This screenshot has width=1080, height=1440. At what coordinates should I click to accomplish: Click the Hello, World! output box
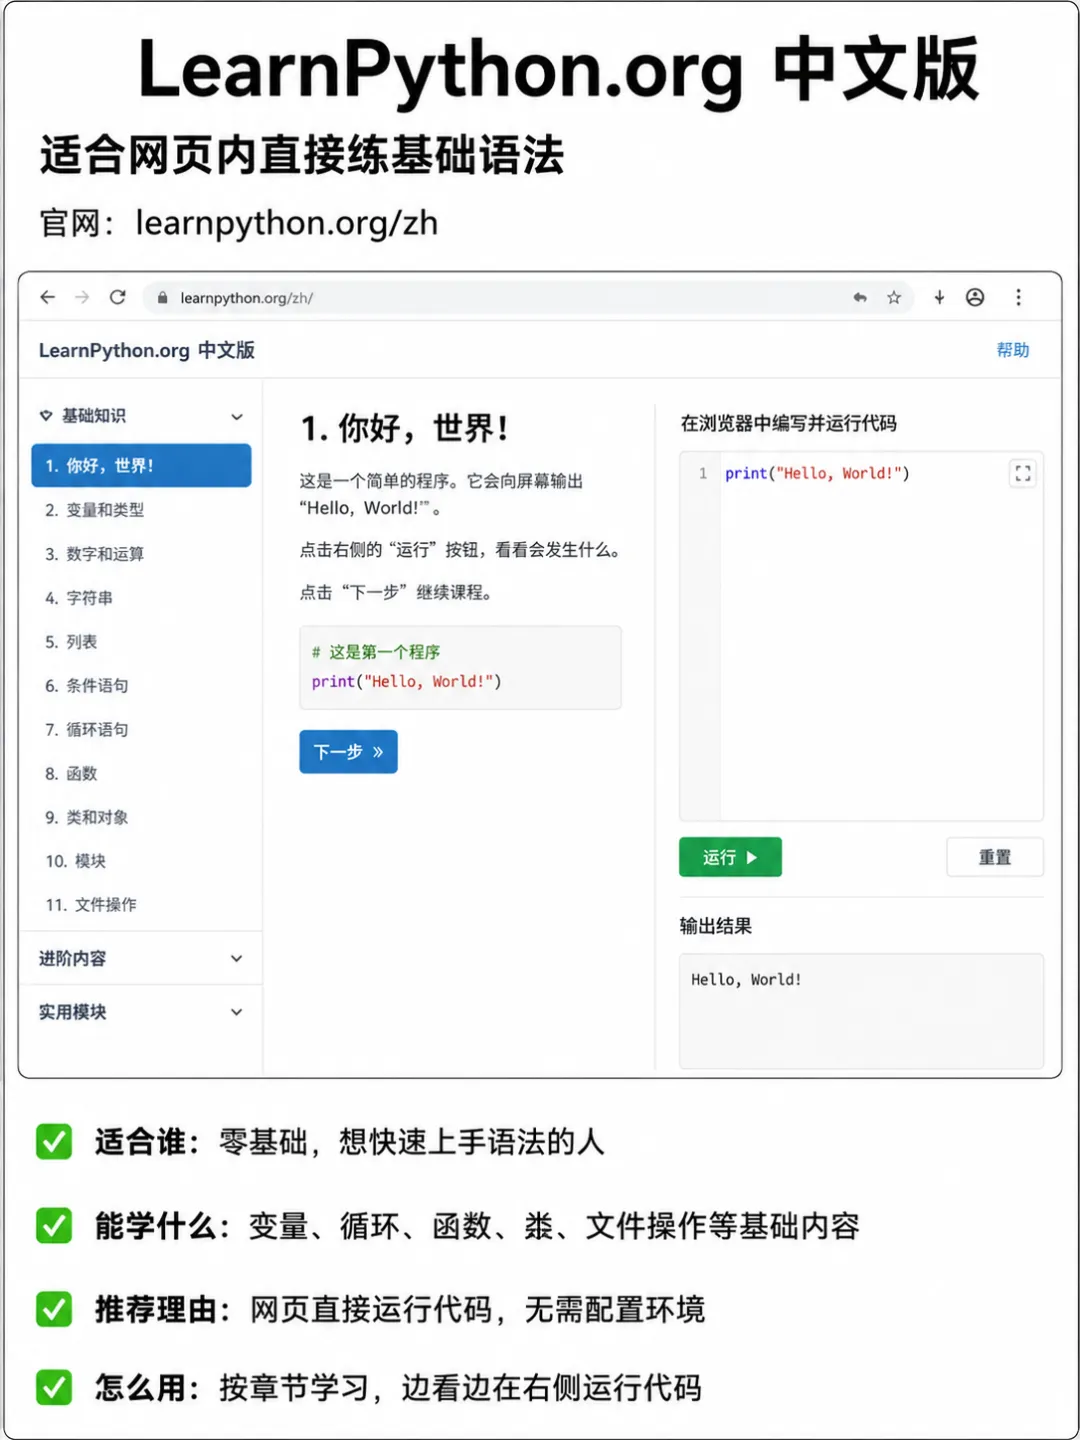861,1011
